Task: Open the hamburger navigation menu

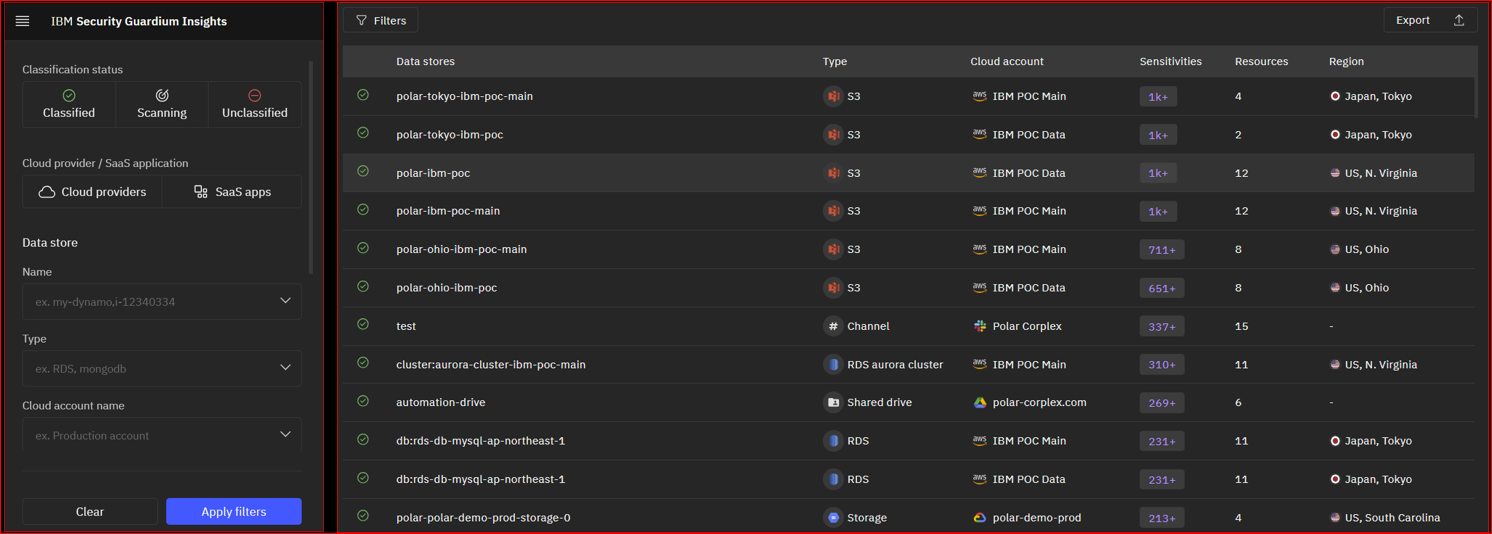Action: click(22, 21)
